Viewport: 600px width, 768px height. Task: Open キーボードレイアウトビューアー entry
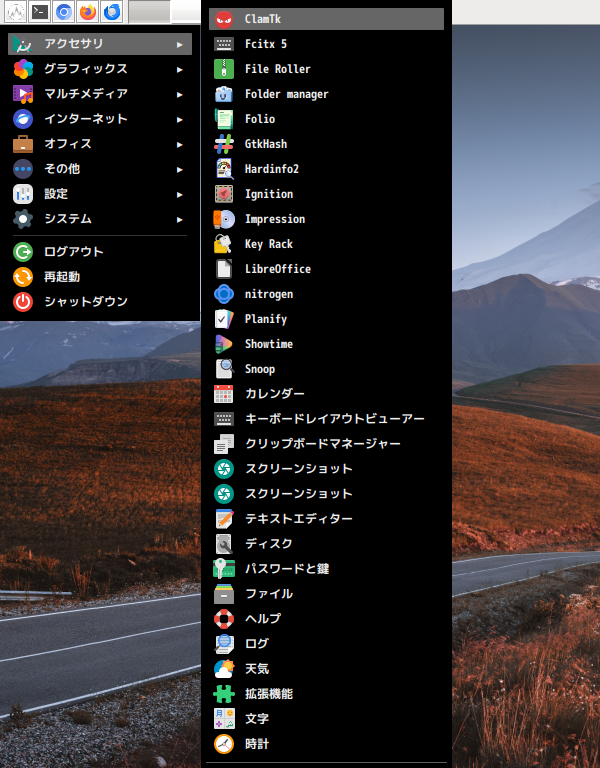click(x=326, y=419)
